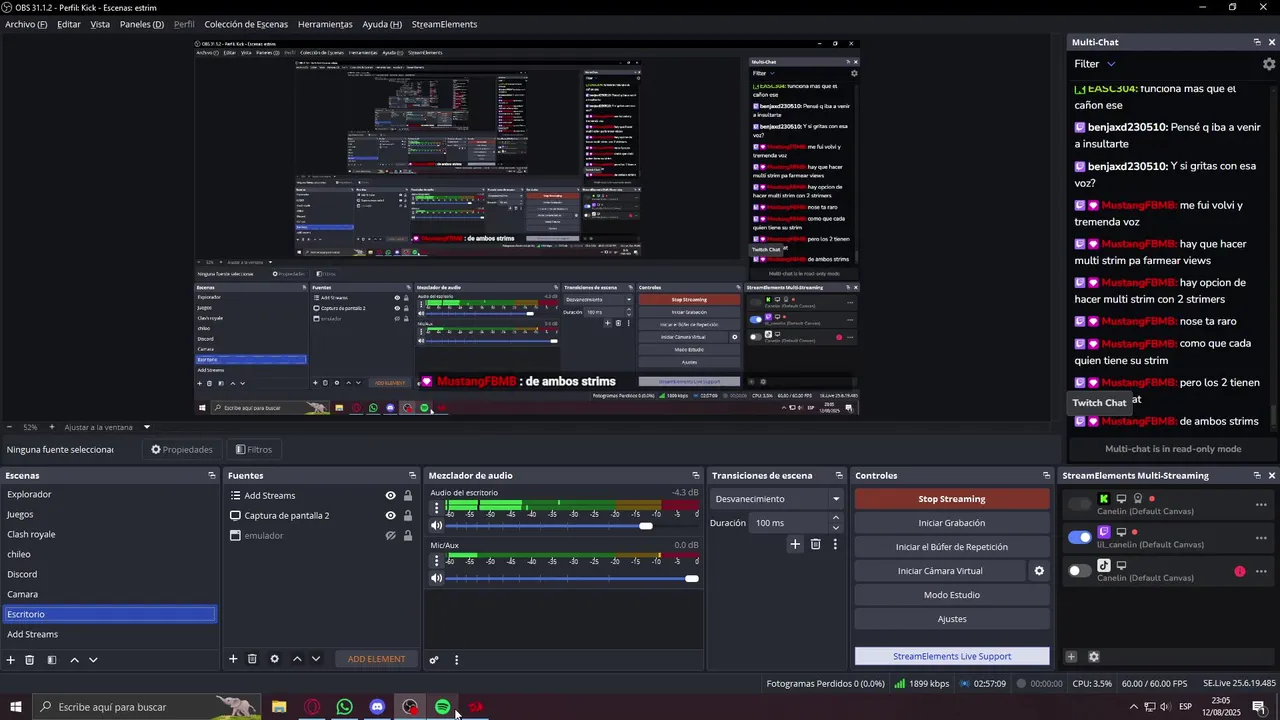This screenshot has height=720, width=1280.
Task: Click StreamElements Live Support button
Action: (952, 656)
